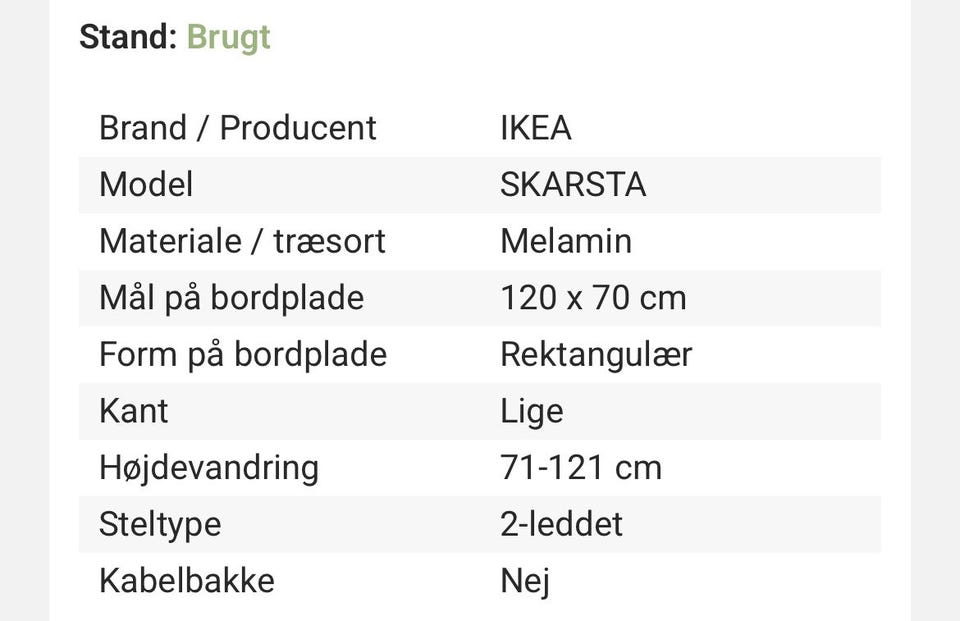Select the 'Brand / Producent' label
This screenshot has height=621, width=960.
coord(238,128)
